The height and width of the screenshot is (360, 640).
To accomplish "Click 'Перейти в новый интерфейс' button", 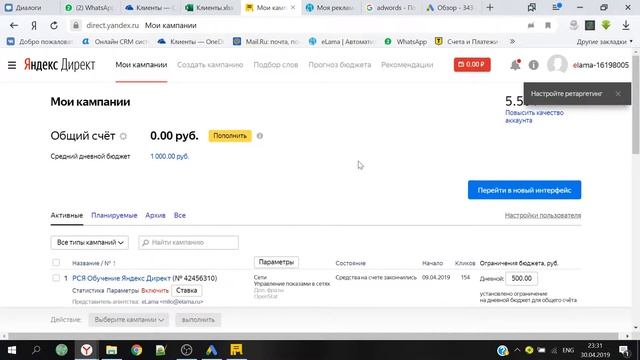I will 524,190.
